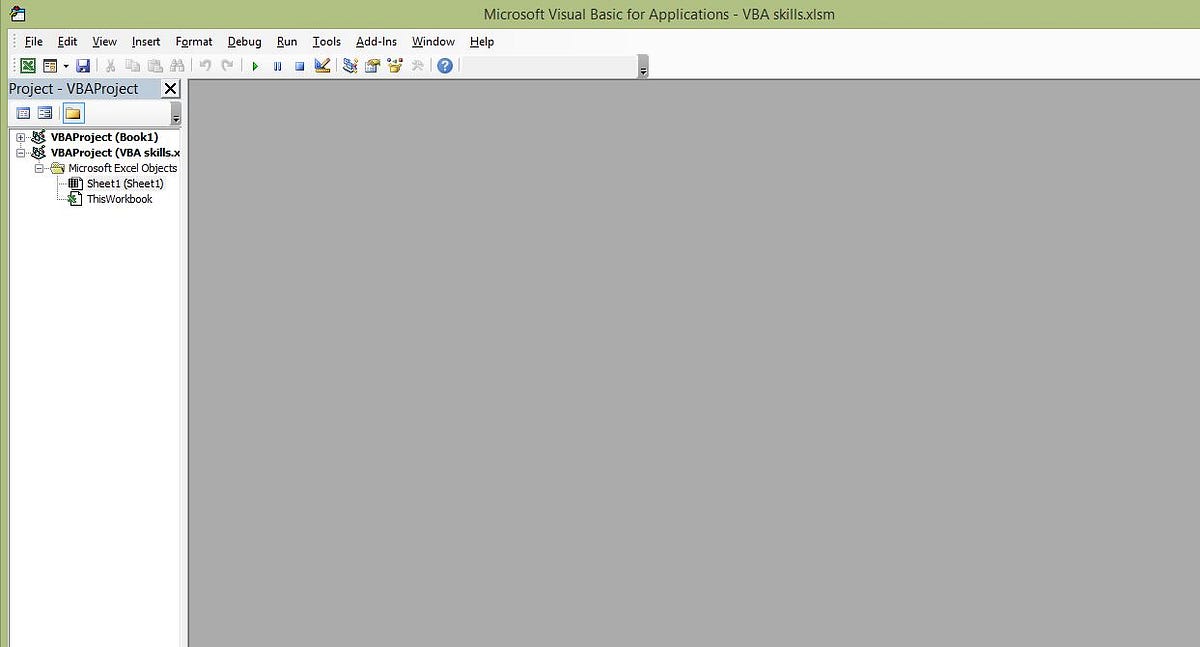Open the Object Browser icon
Viewport: 1200px width, 647px height.
(394, 65)
